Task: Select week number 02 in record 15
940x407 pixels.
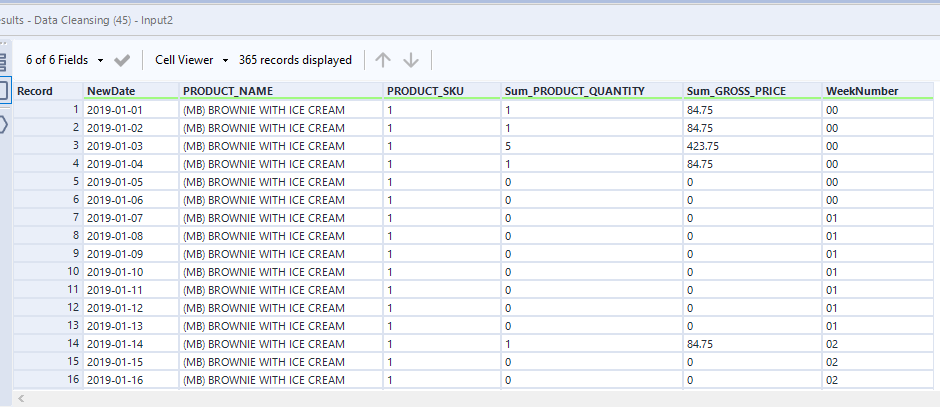Action: pyautogui.click(x=878, y=361)
